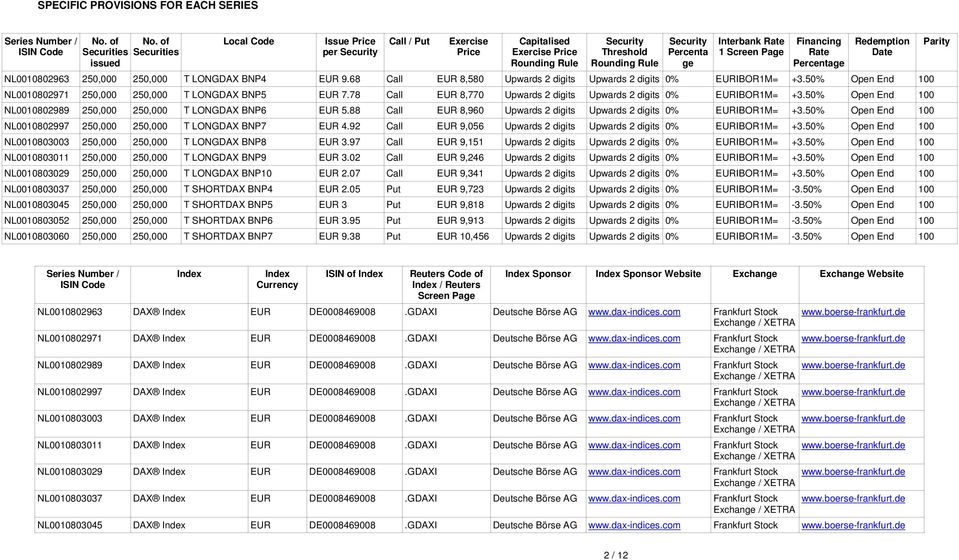The image size is (959, 560).
Task: Click local code T SHORTDAX BNP4
Action: (x=228, y=190)
